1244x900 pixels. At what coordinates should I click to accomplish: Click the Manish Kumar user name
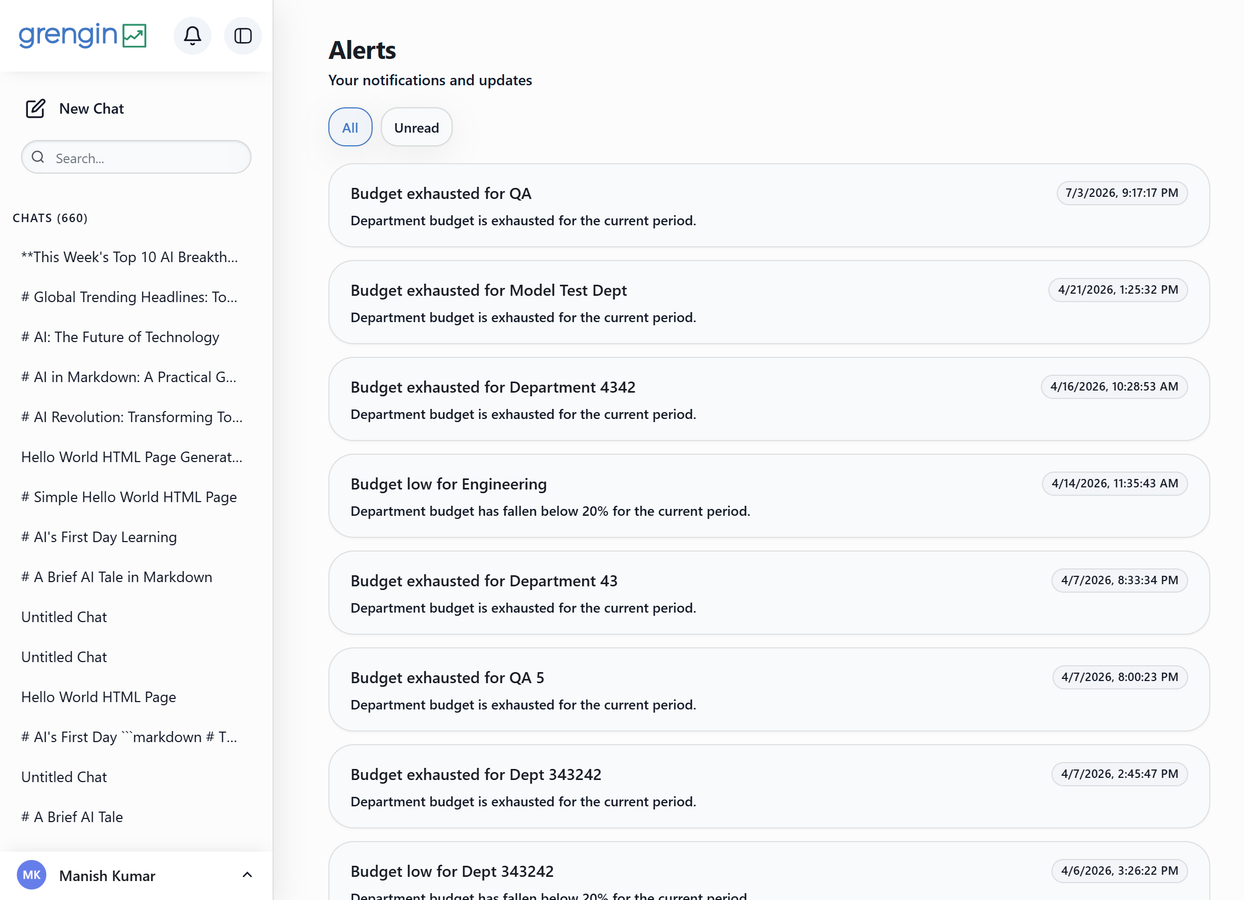coord(107,876)
